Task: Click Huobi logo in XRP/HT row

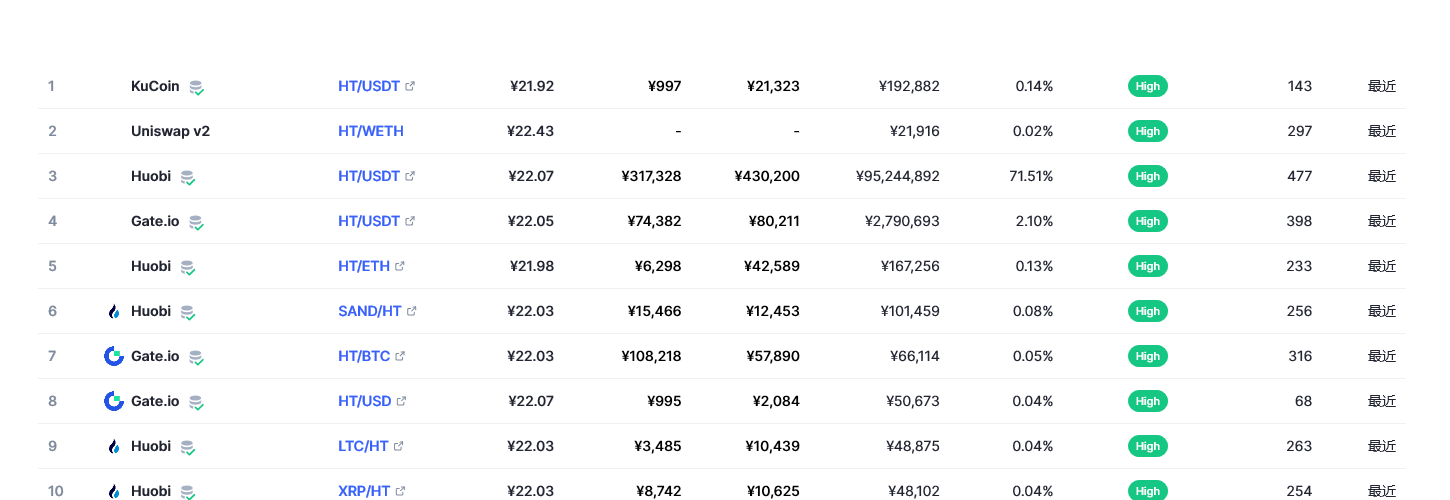Action: (114, 491)
